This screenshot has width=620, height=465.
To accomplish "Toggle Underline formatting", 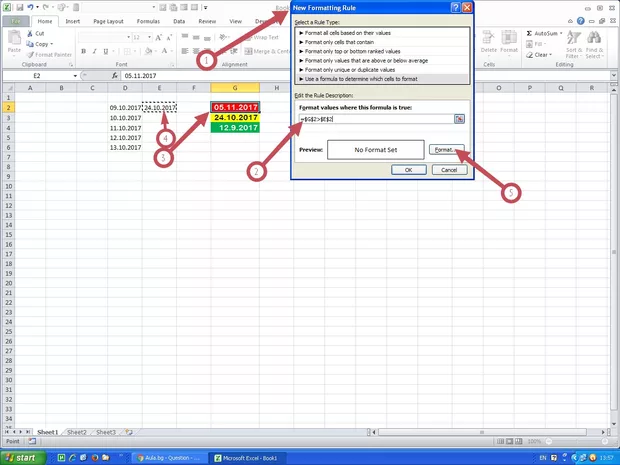I will click(106, 51).
